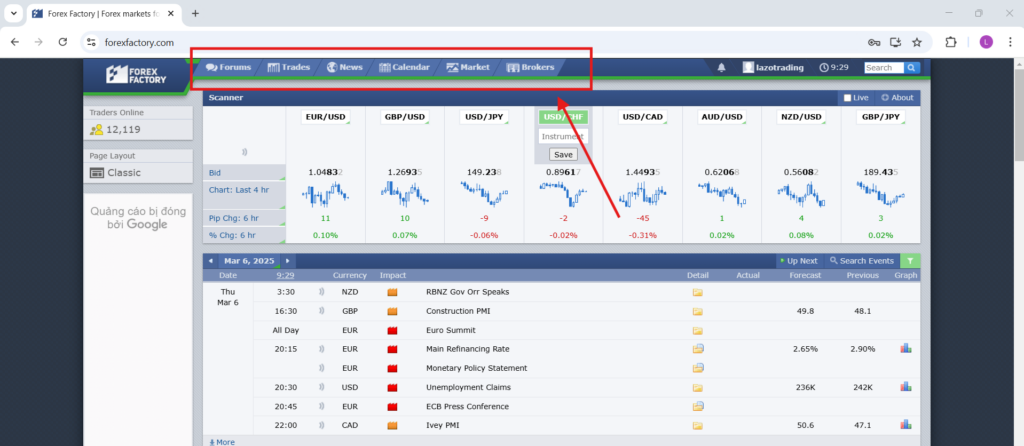Expand More calendar events
The height and width of the screenshot is (446, 1024).
pos(222,442)
